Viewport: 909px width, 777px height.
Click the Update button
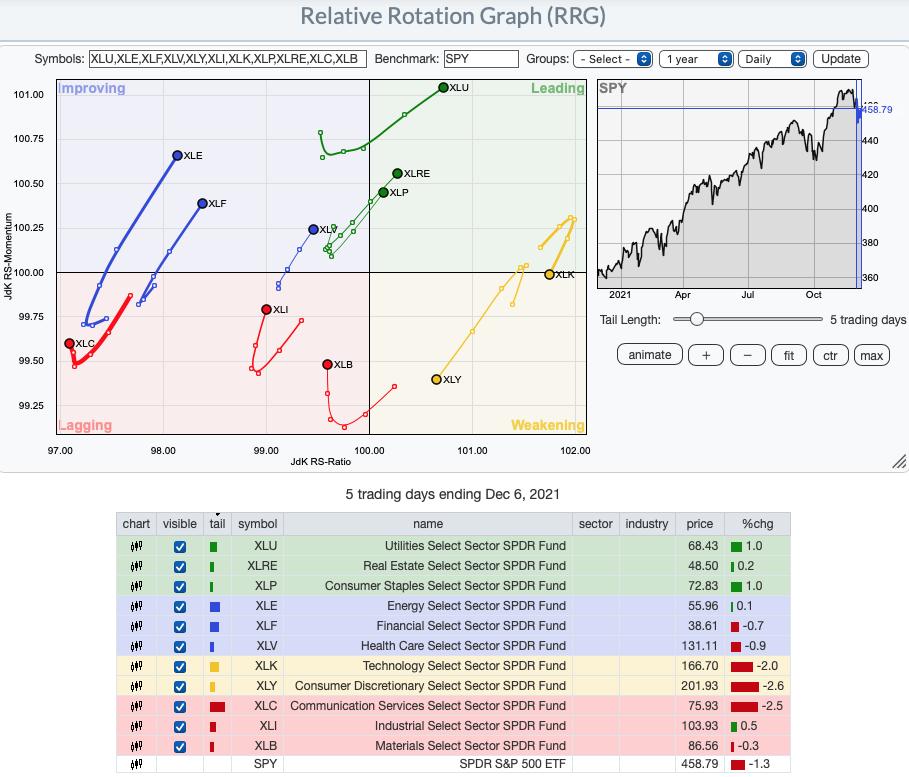pyautogui.click(x=841, y=59)
